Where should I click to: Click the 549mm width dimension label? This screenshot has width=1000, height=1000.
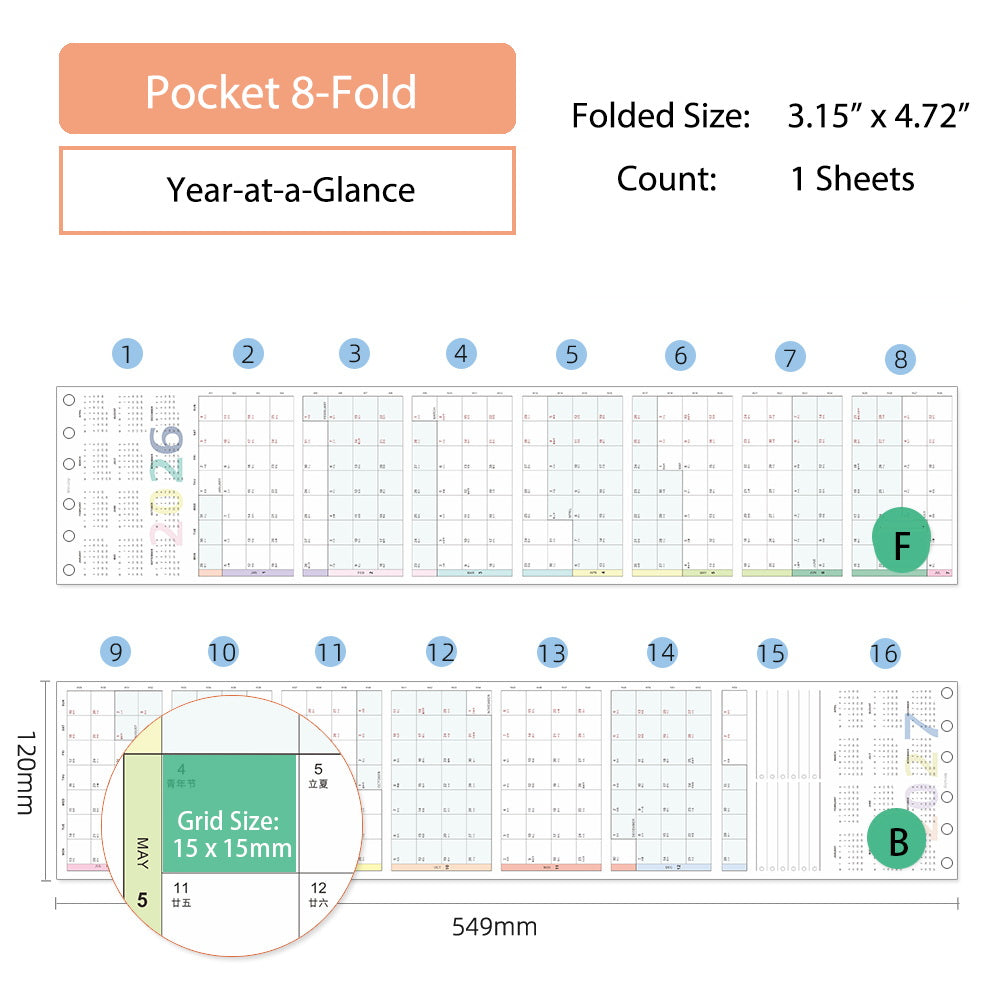coord(493,927)
